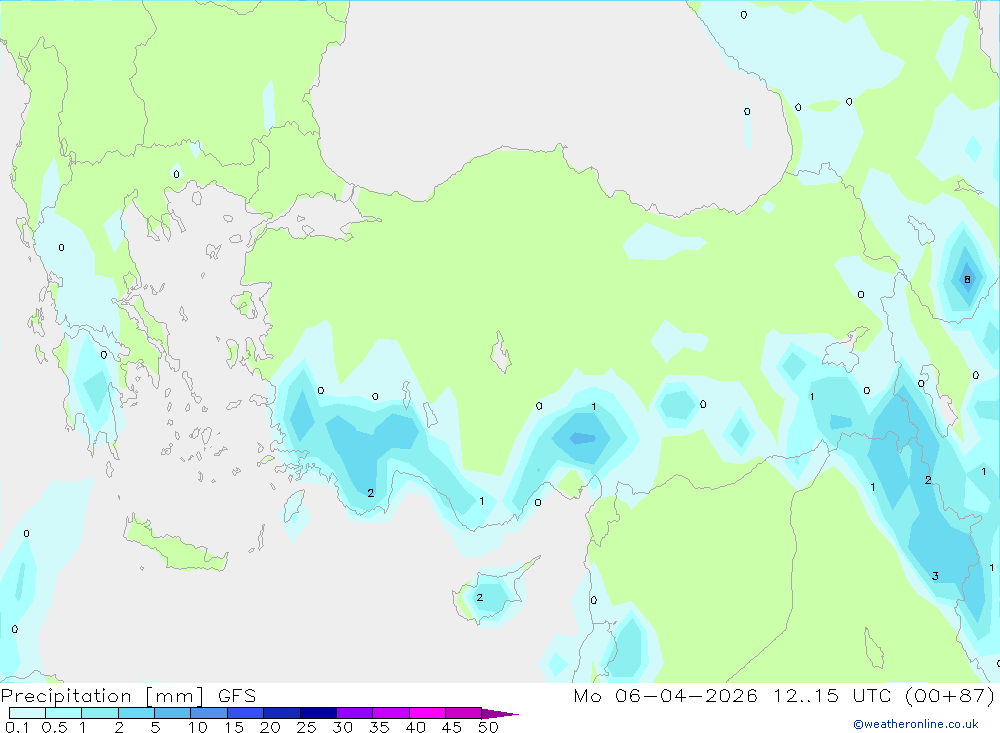Click the 30–35 mm violet legend swatch

click(x=355, y=713)
